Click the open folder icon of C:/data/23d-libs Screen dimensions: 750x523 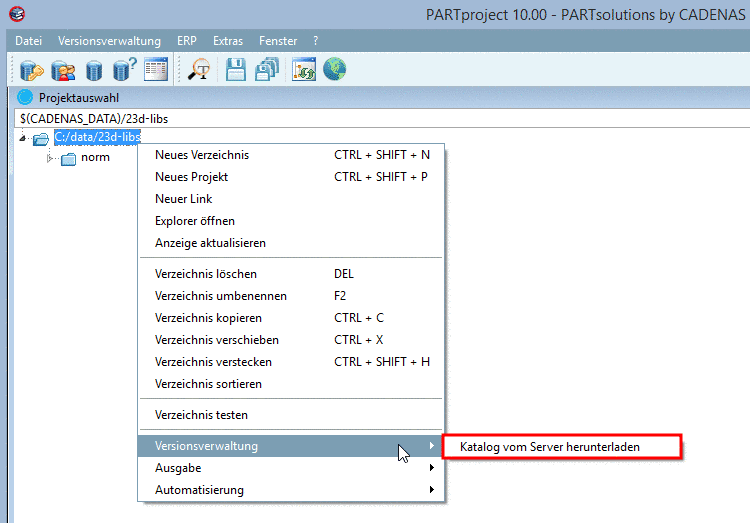click(x=41, y=139)
